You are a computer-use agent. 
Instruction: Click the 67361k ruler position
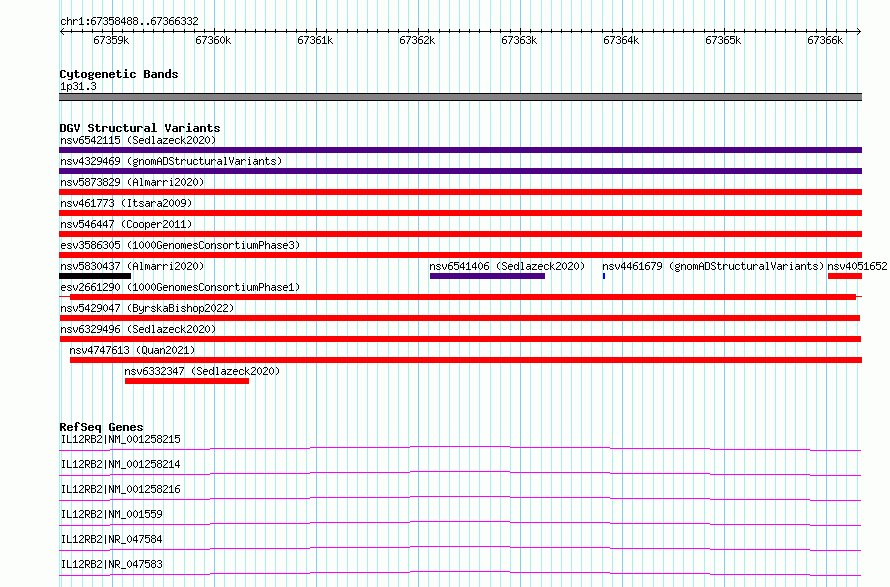315,40
